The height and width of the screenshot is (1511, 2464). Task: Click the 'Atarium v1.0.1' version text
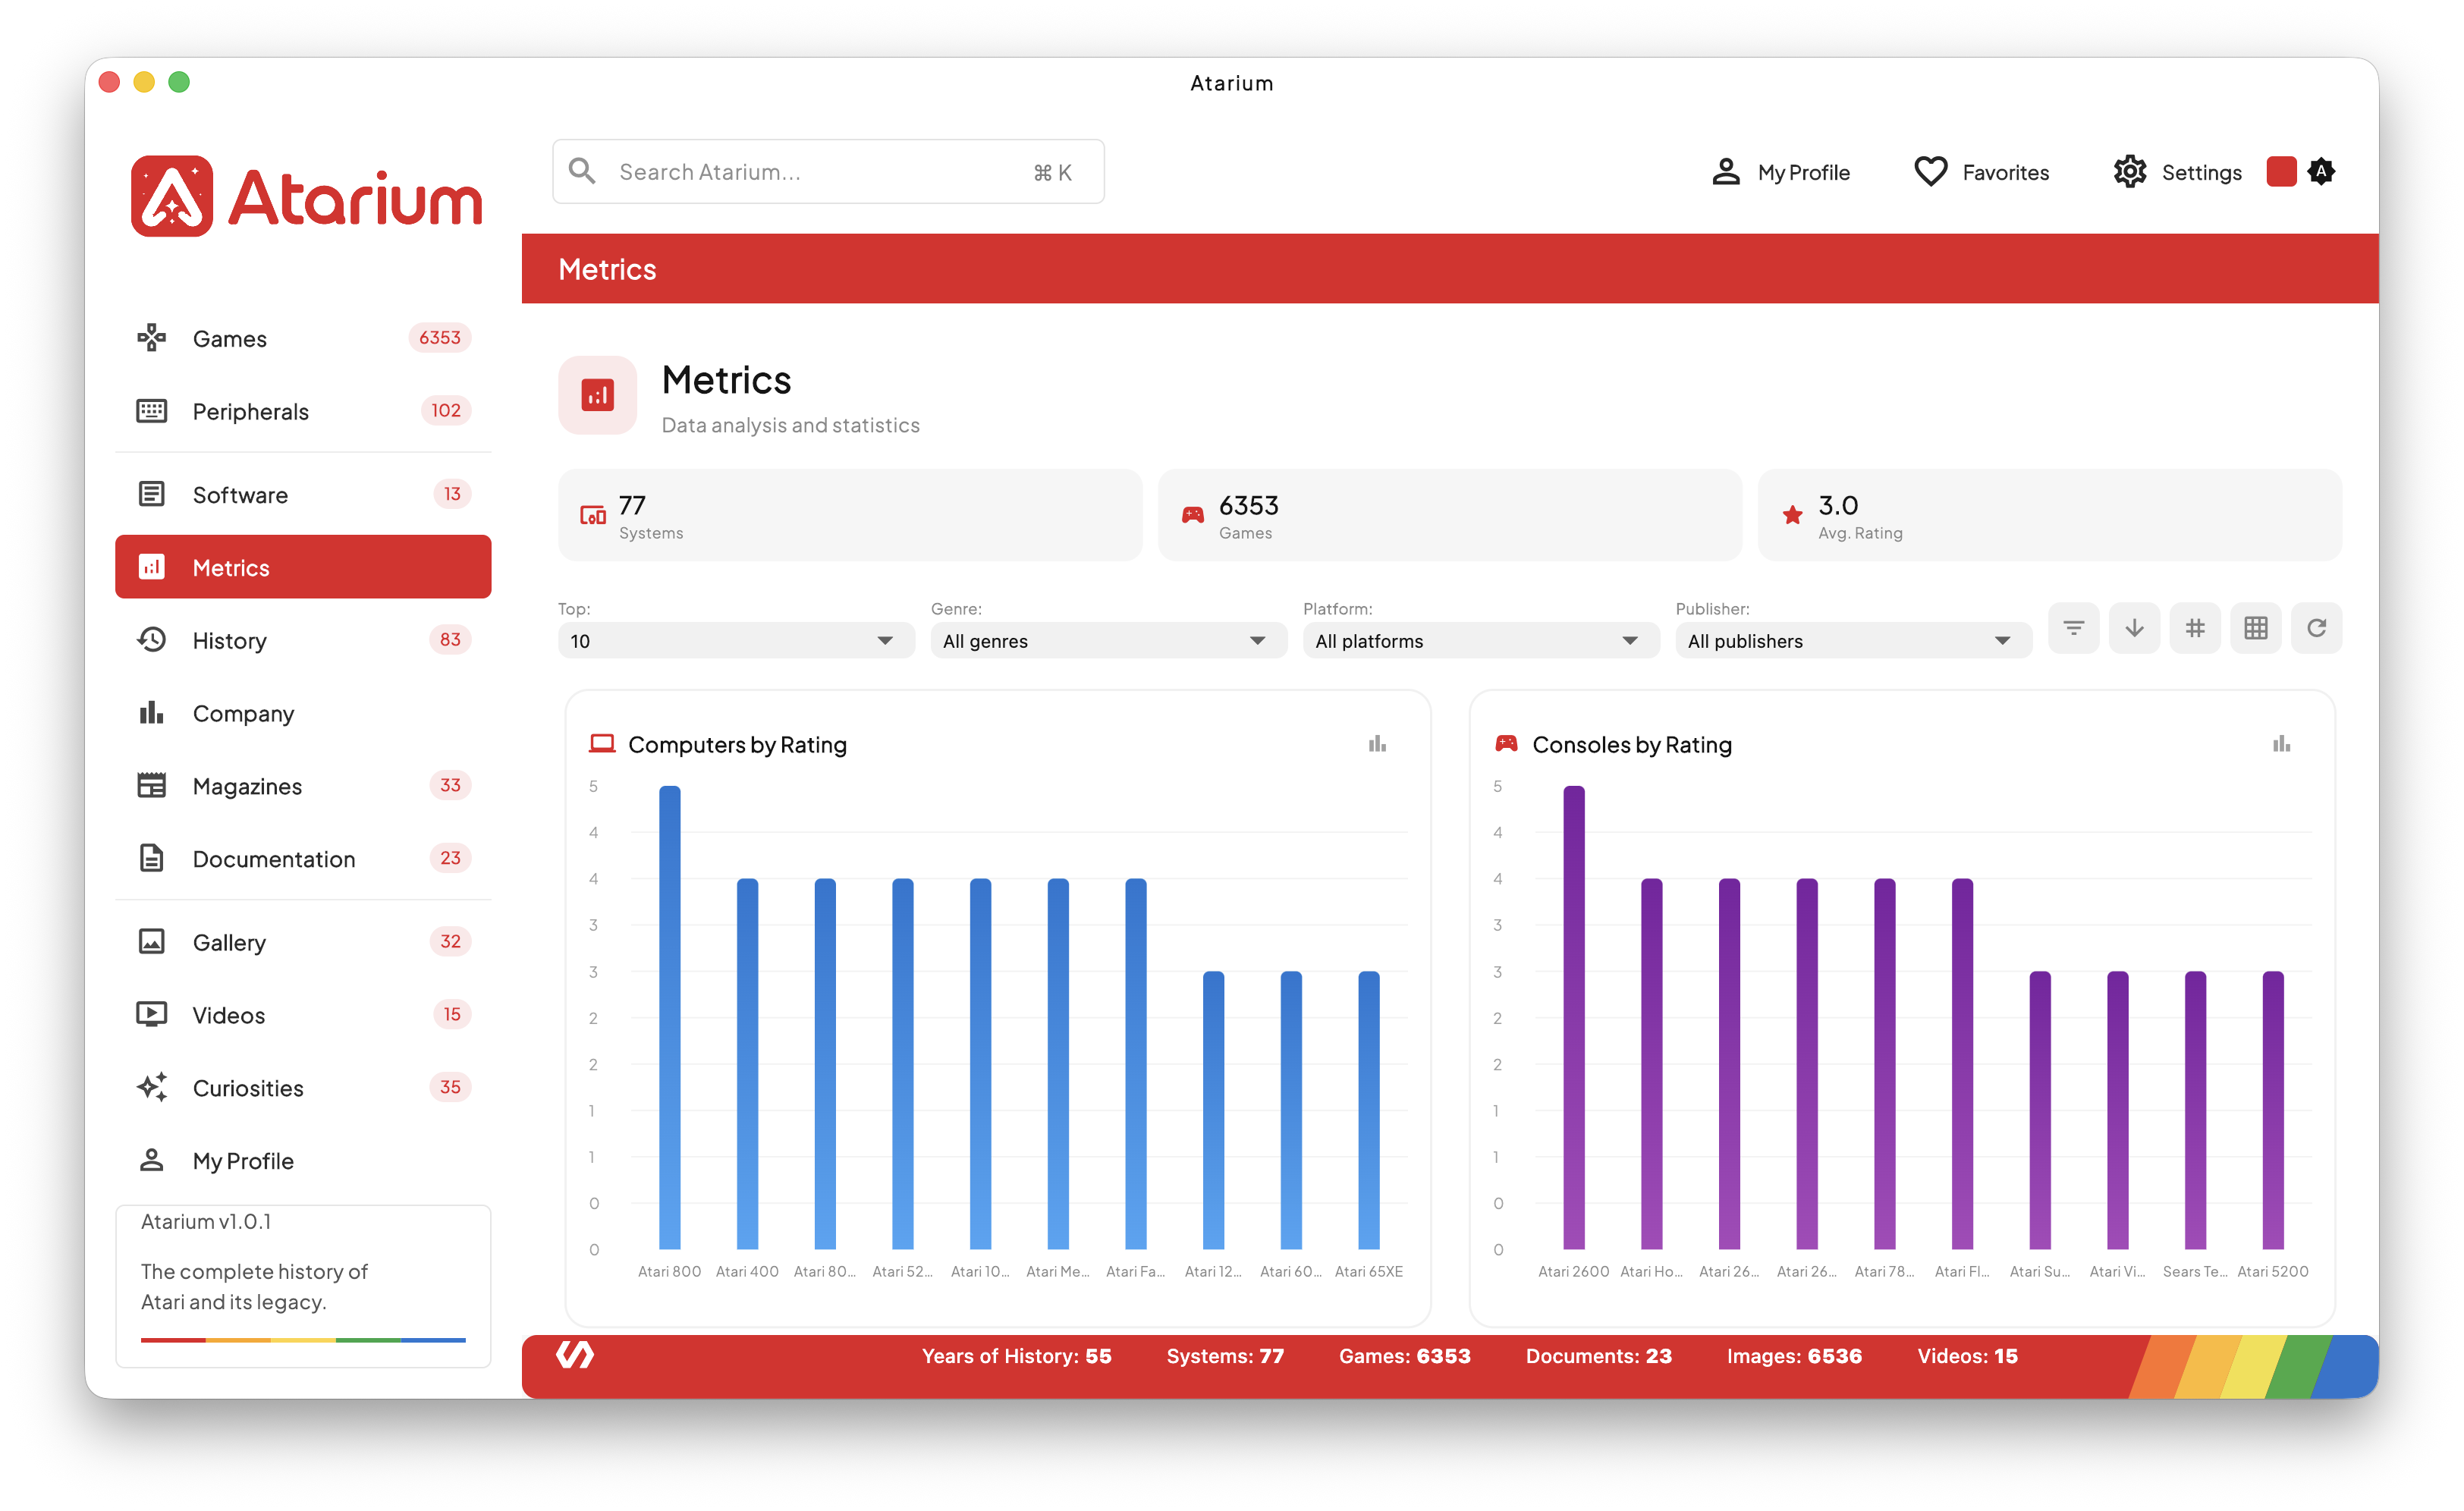[x=206, y=1222]
